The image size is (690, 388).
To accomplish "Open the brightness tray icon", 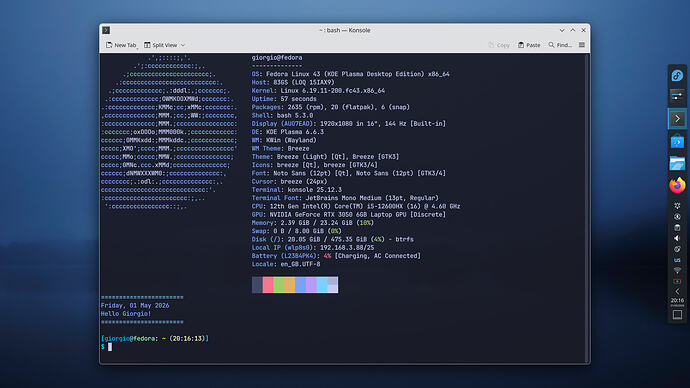I will (677, 206).
